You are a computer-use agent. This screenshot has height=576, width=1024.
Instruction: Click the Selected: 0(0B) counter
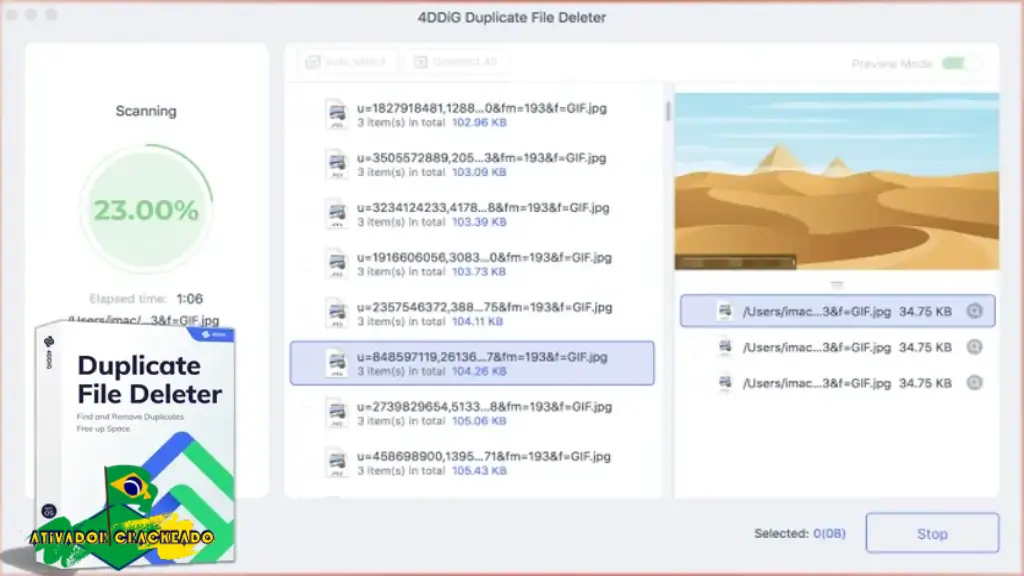tap(800, 534)
